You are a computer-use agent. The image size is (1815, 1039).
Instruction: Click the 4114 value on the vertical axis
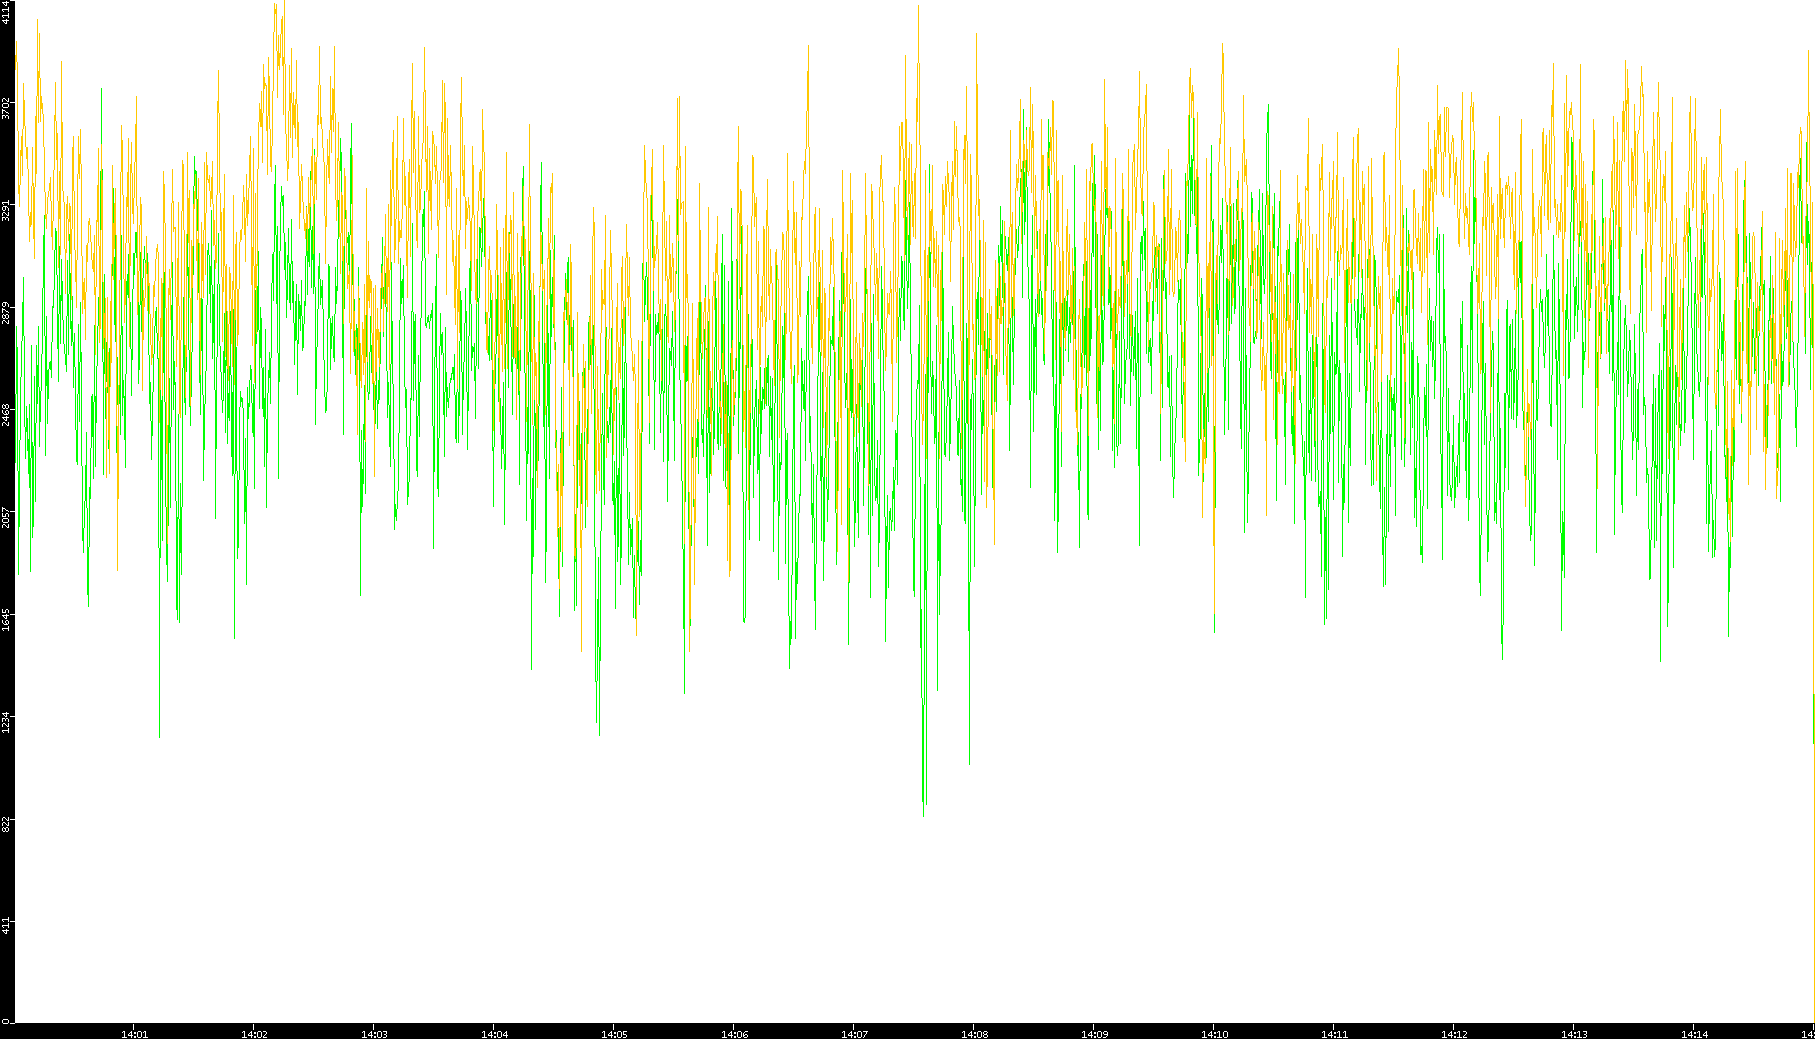[6, 12]
